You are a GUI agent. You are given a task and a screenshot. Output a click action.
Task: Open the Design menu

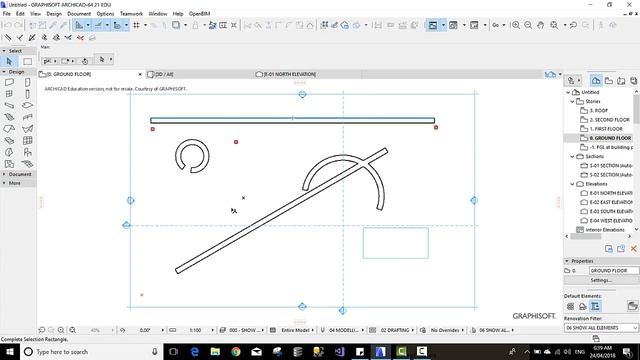point(54,13)
